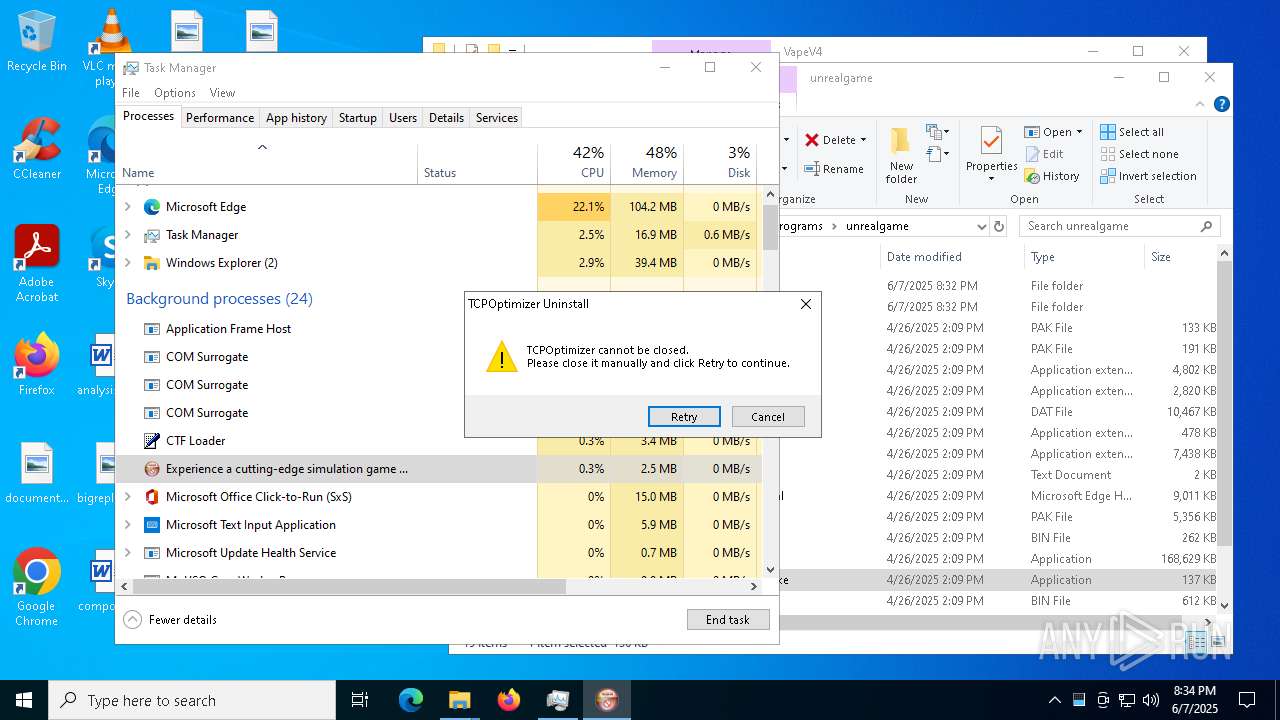The width and height of the screenshot is (1280, 720).
Task: Show hidden system tray icons
Action: tap(1054, 700)
